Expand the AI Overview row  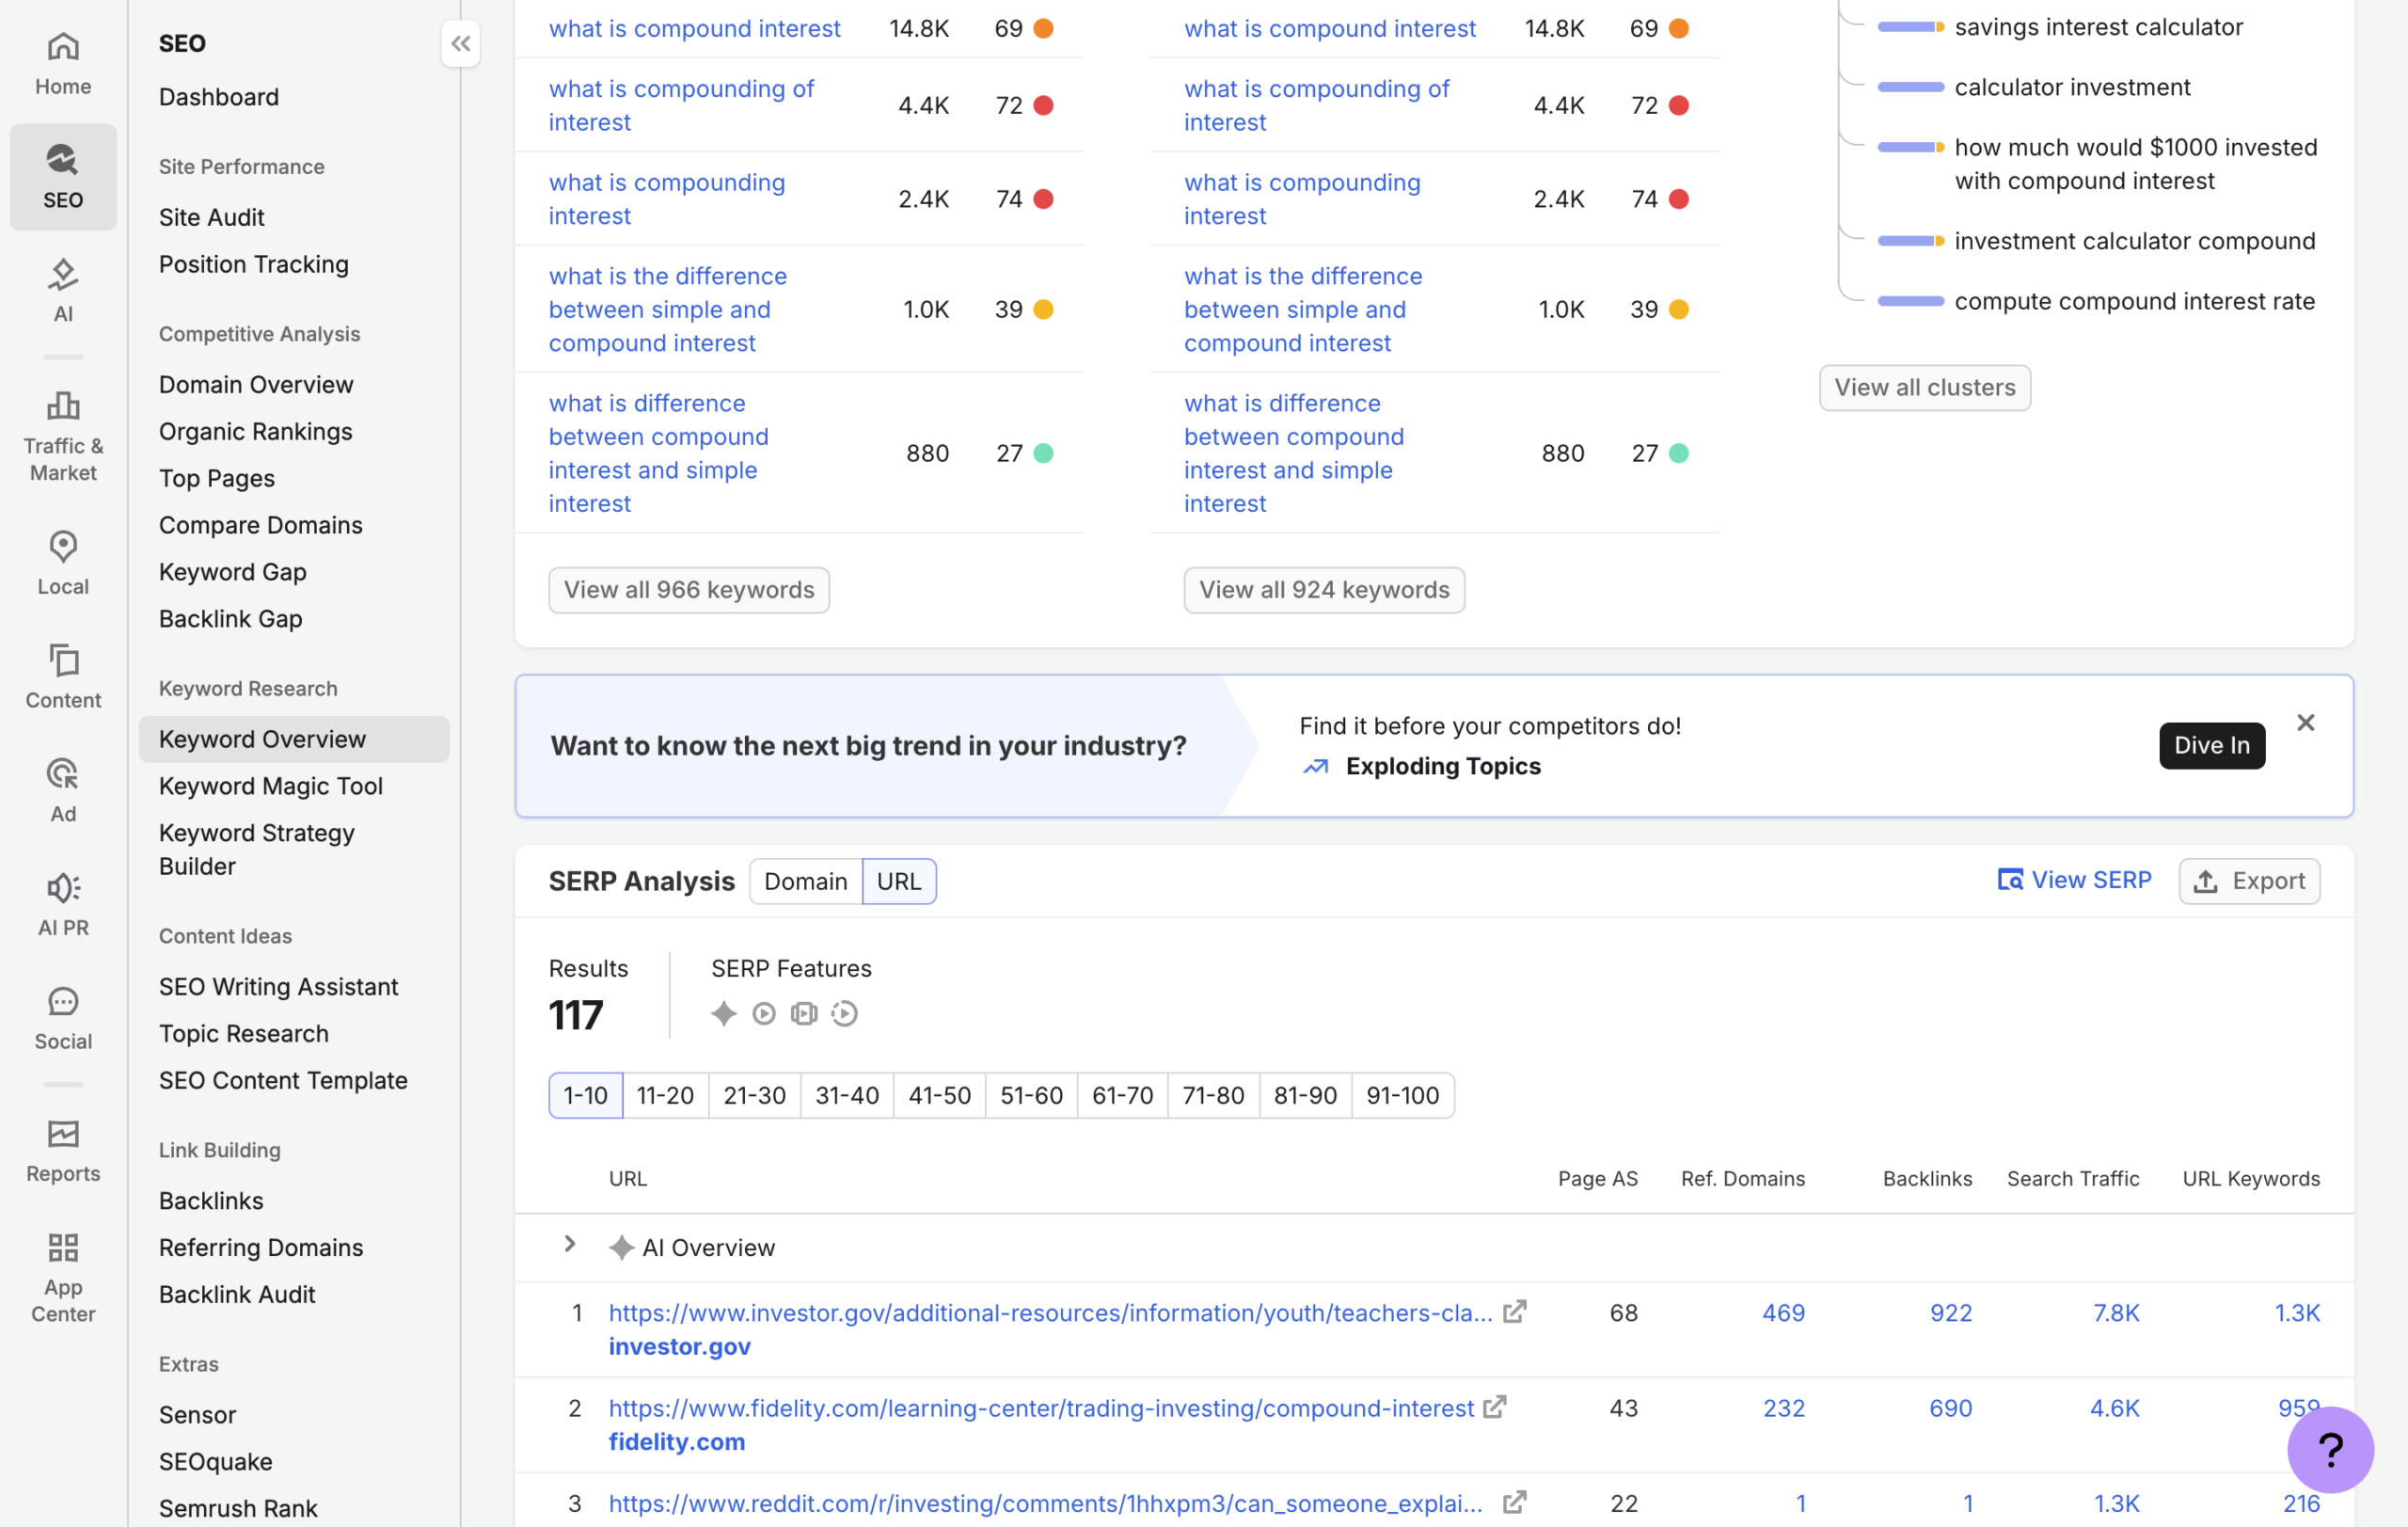pyautogui.click(x=570, y=1243)
